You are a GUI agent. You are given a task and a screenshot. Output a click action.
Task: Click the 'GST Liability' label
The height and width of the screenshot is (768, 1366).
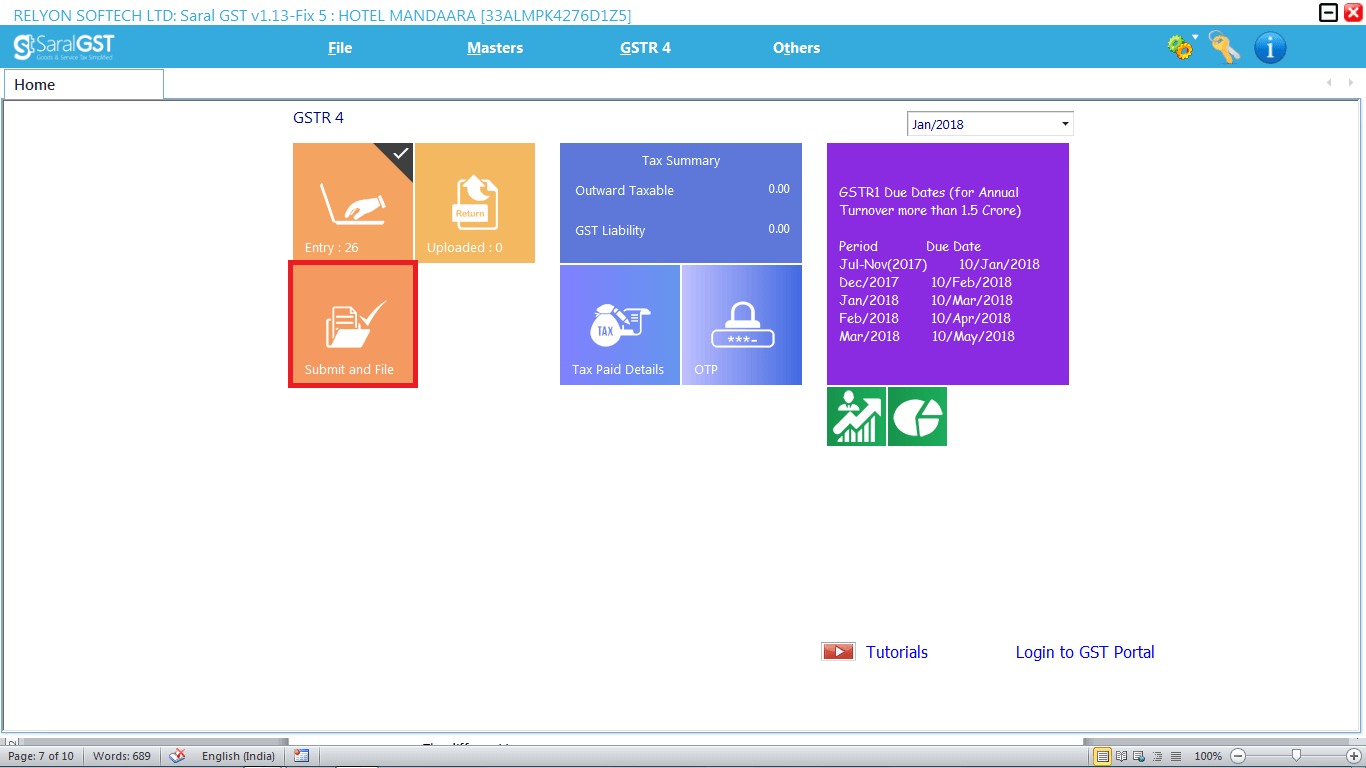(610, 231)
